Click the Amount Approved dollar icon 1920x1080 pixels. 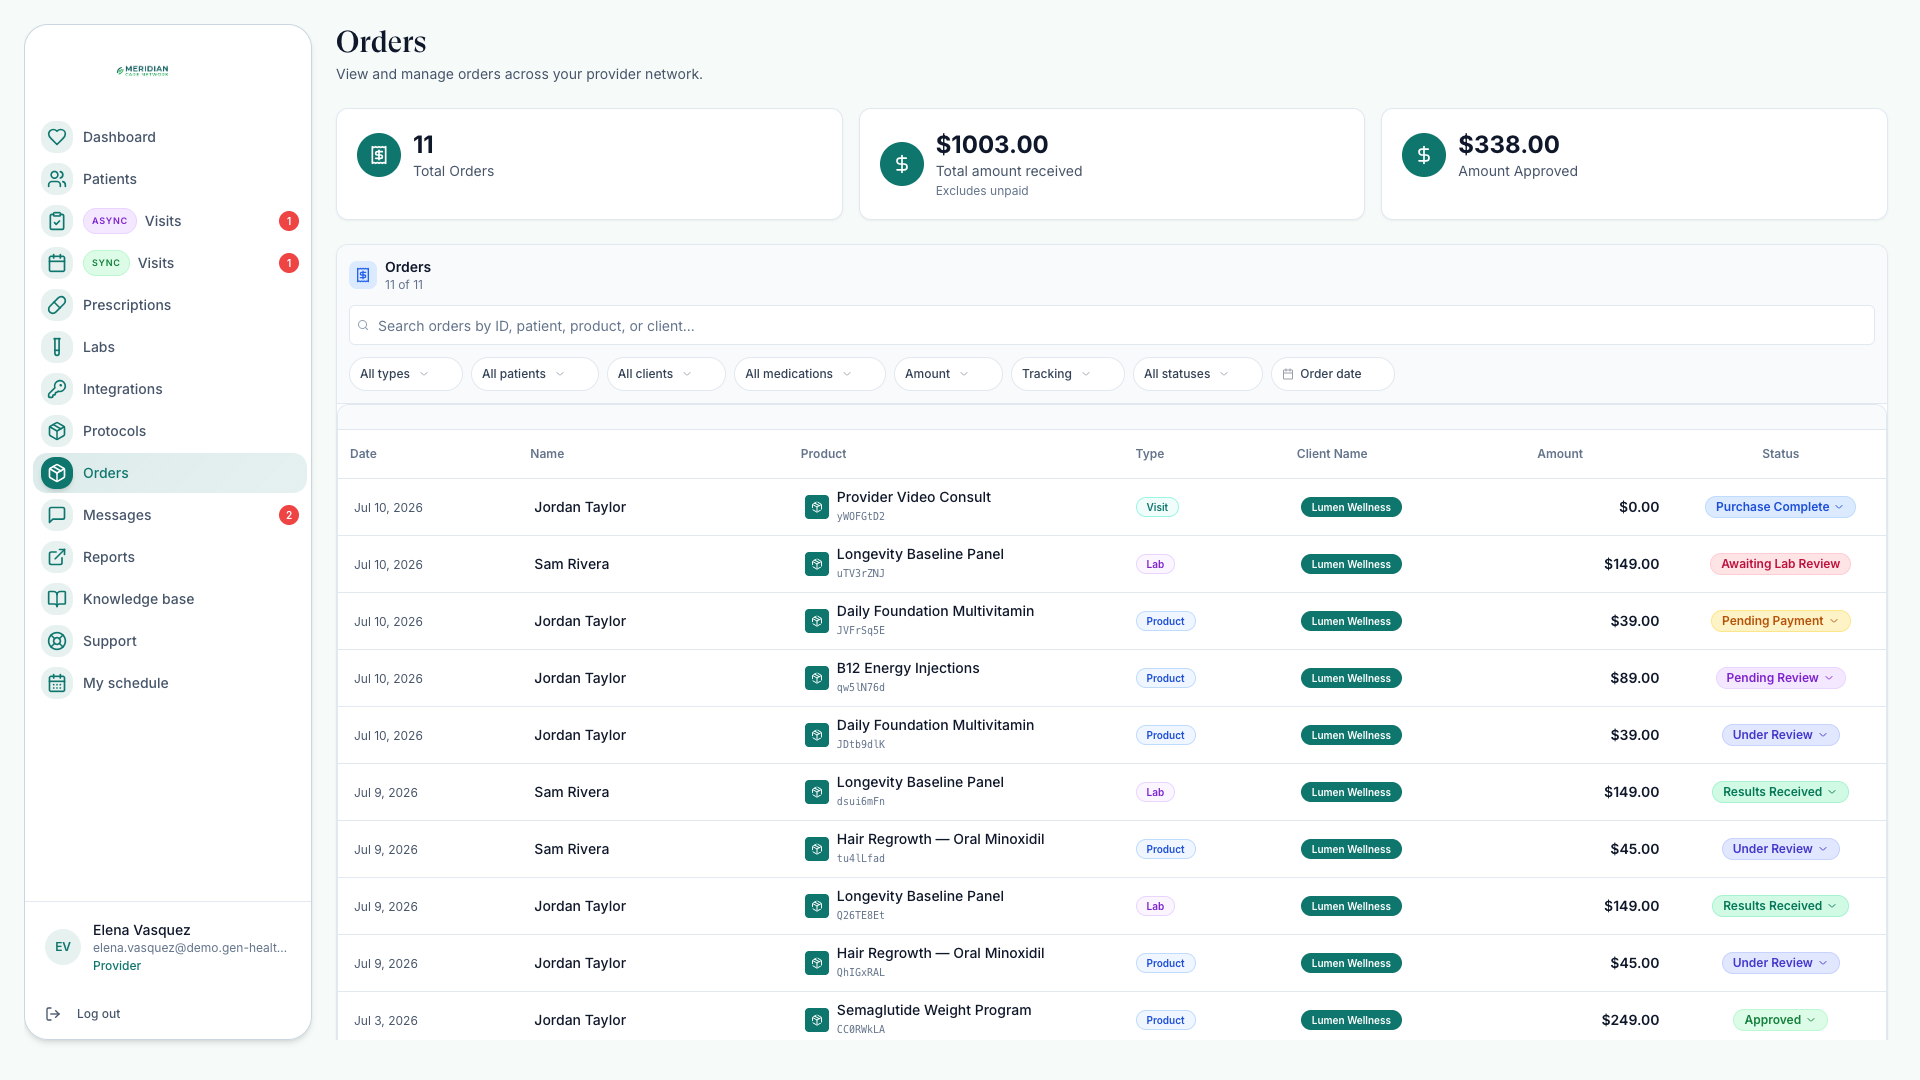(x=1424, y=155)
